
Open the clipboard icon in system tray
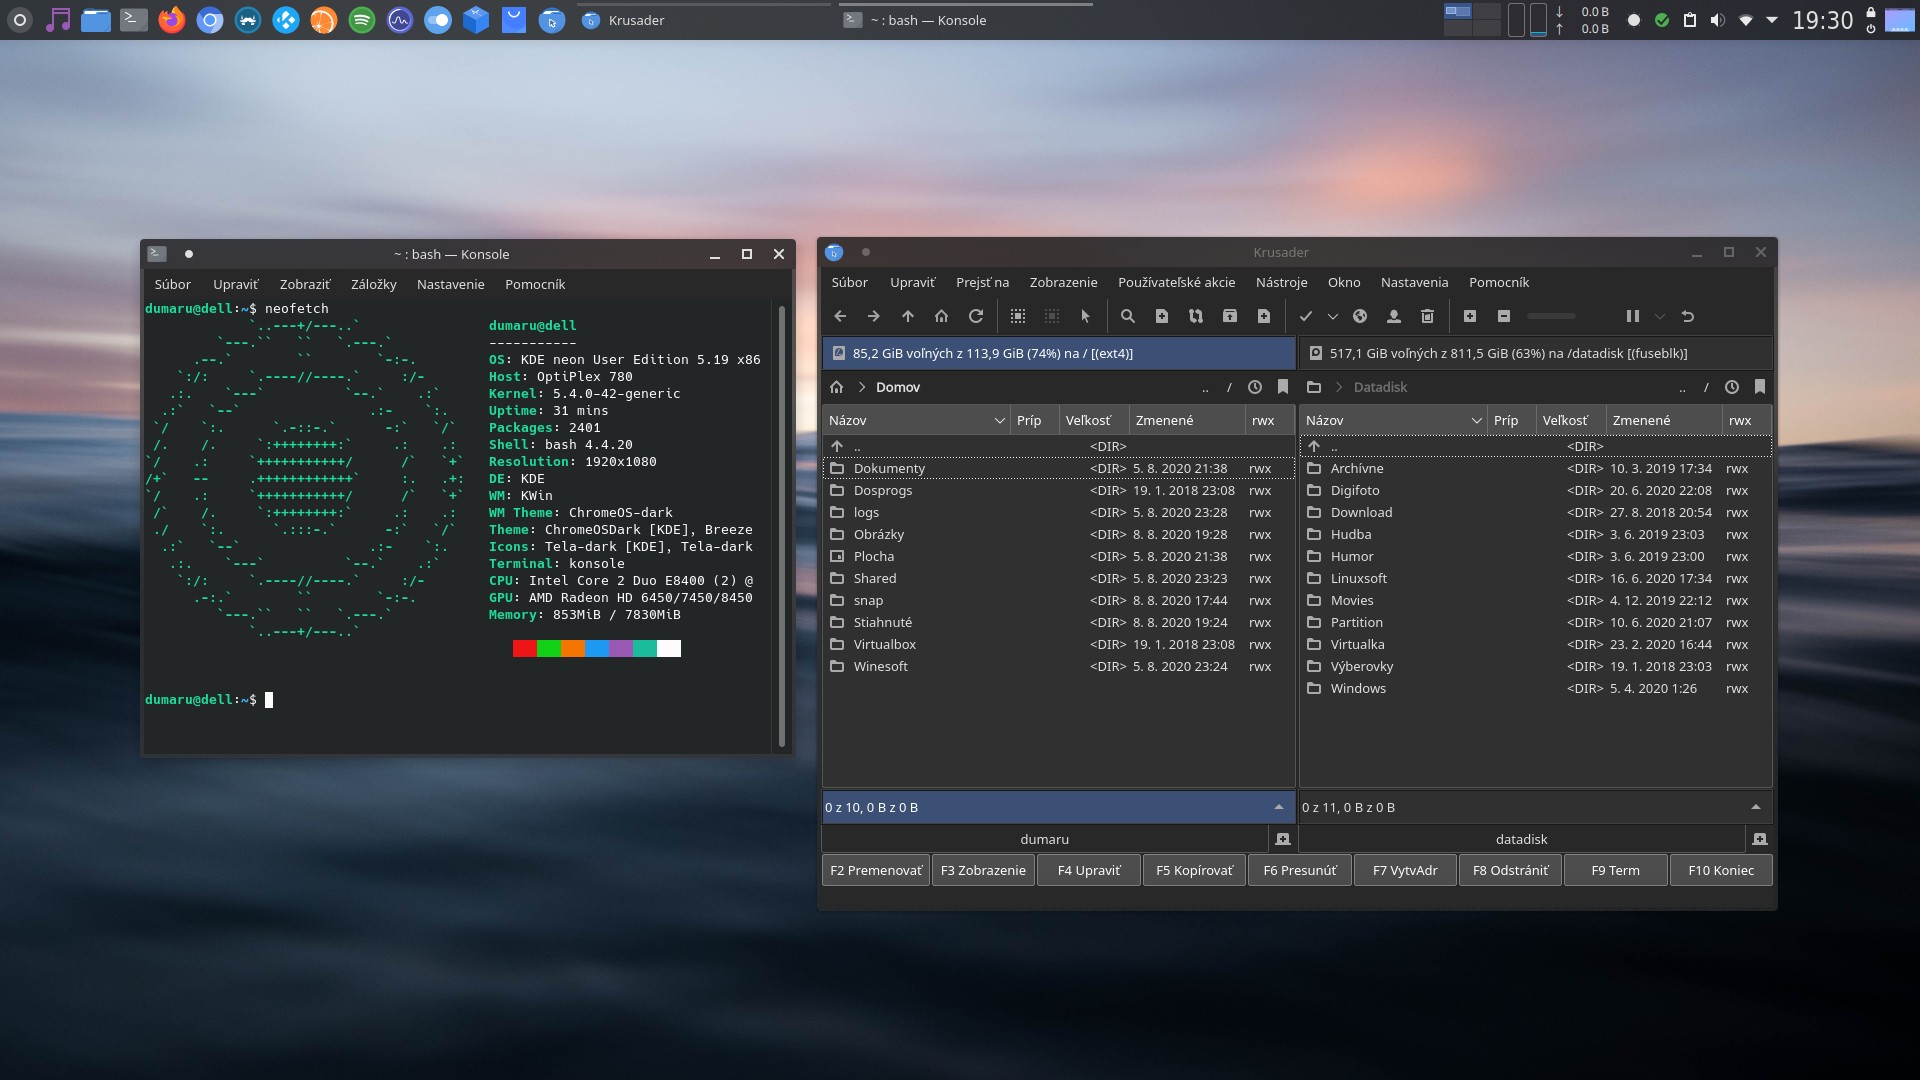1690,20
